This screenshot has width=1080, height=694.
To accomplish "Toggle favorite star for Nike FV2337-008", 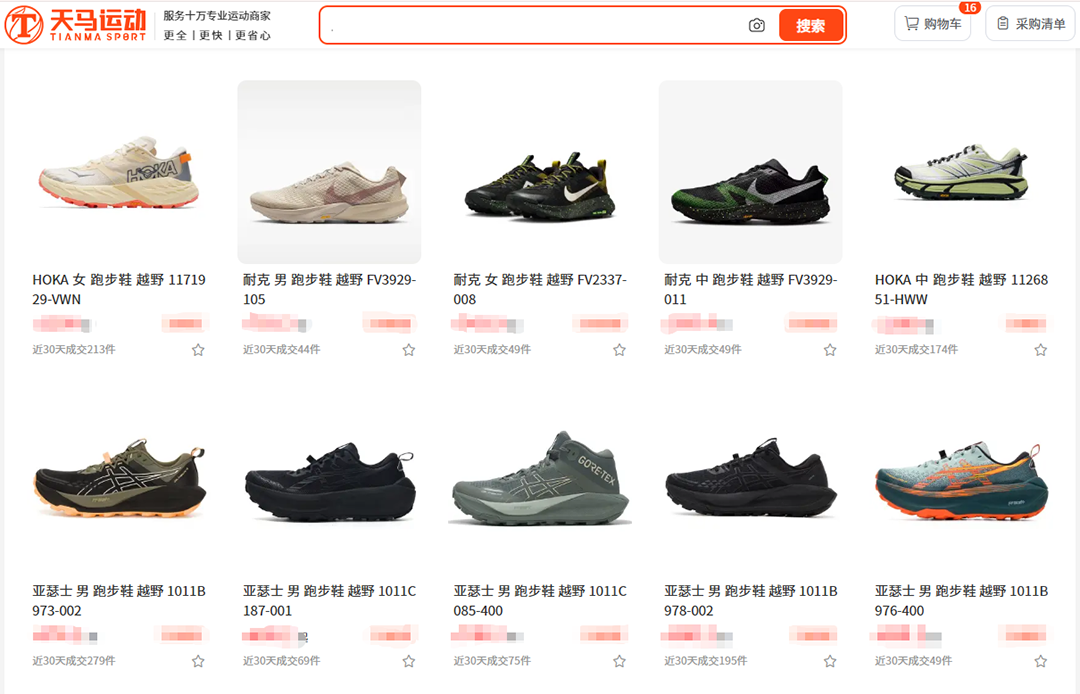I will tap(620, 350).
